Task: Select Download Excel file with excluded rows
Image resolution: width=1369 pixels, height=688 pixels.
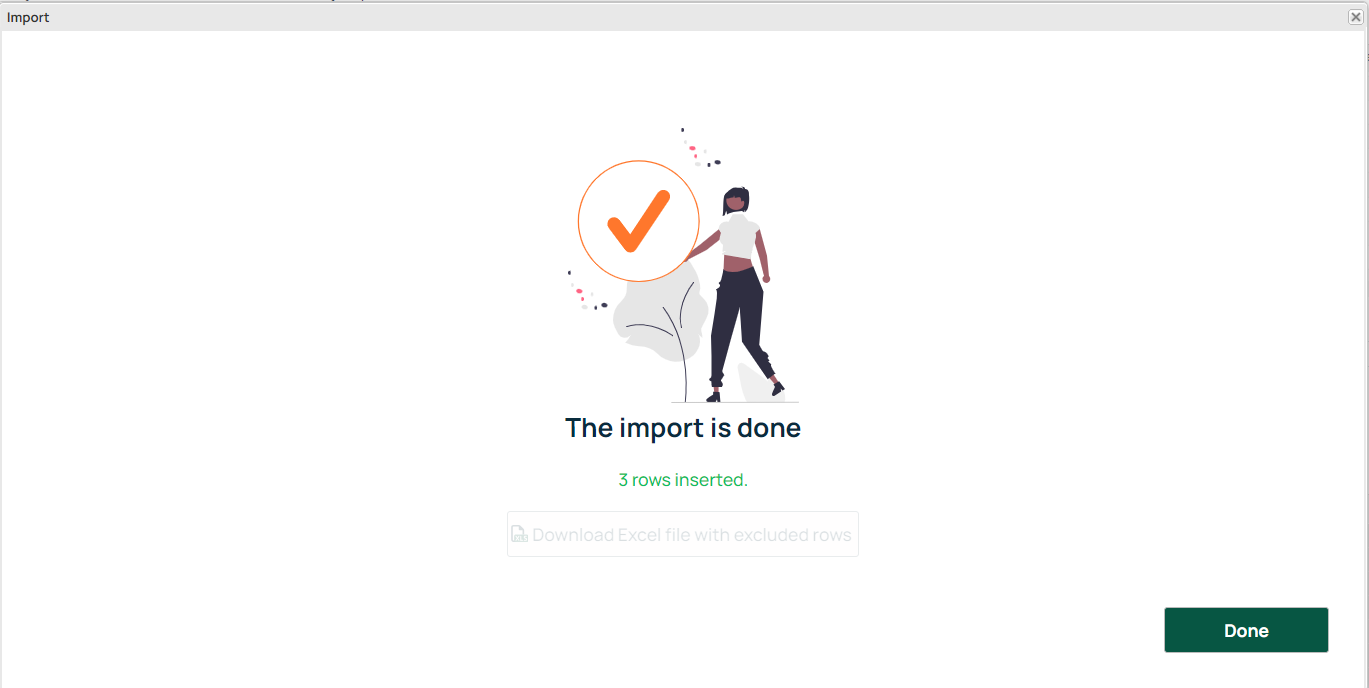Action: tap(683, 534)
